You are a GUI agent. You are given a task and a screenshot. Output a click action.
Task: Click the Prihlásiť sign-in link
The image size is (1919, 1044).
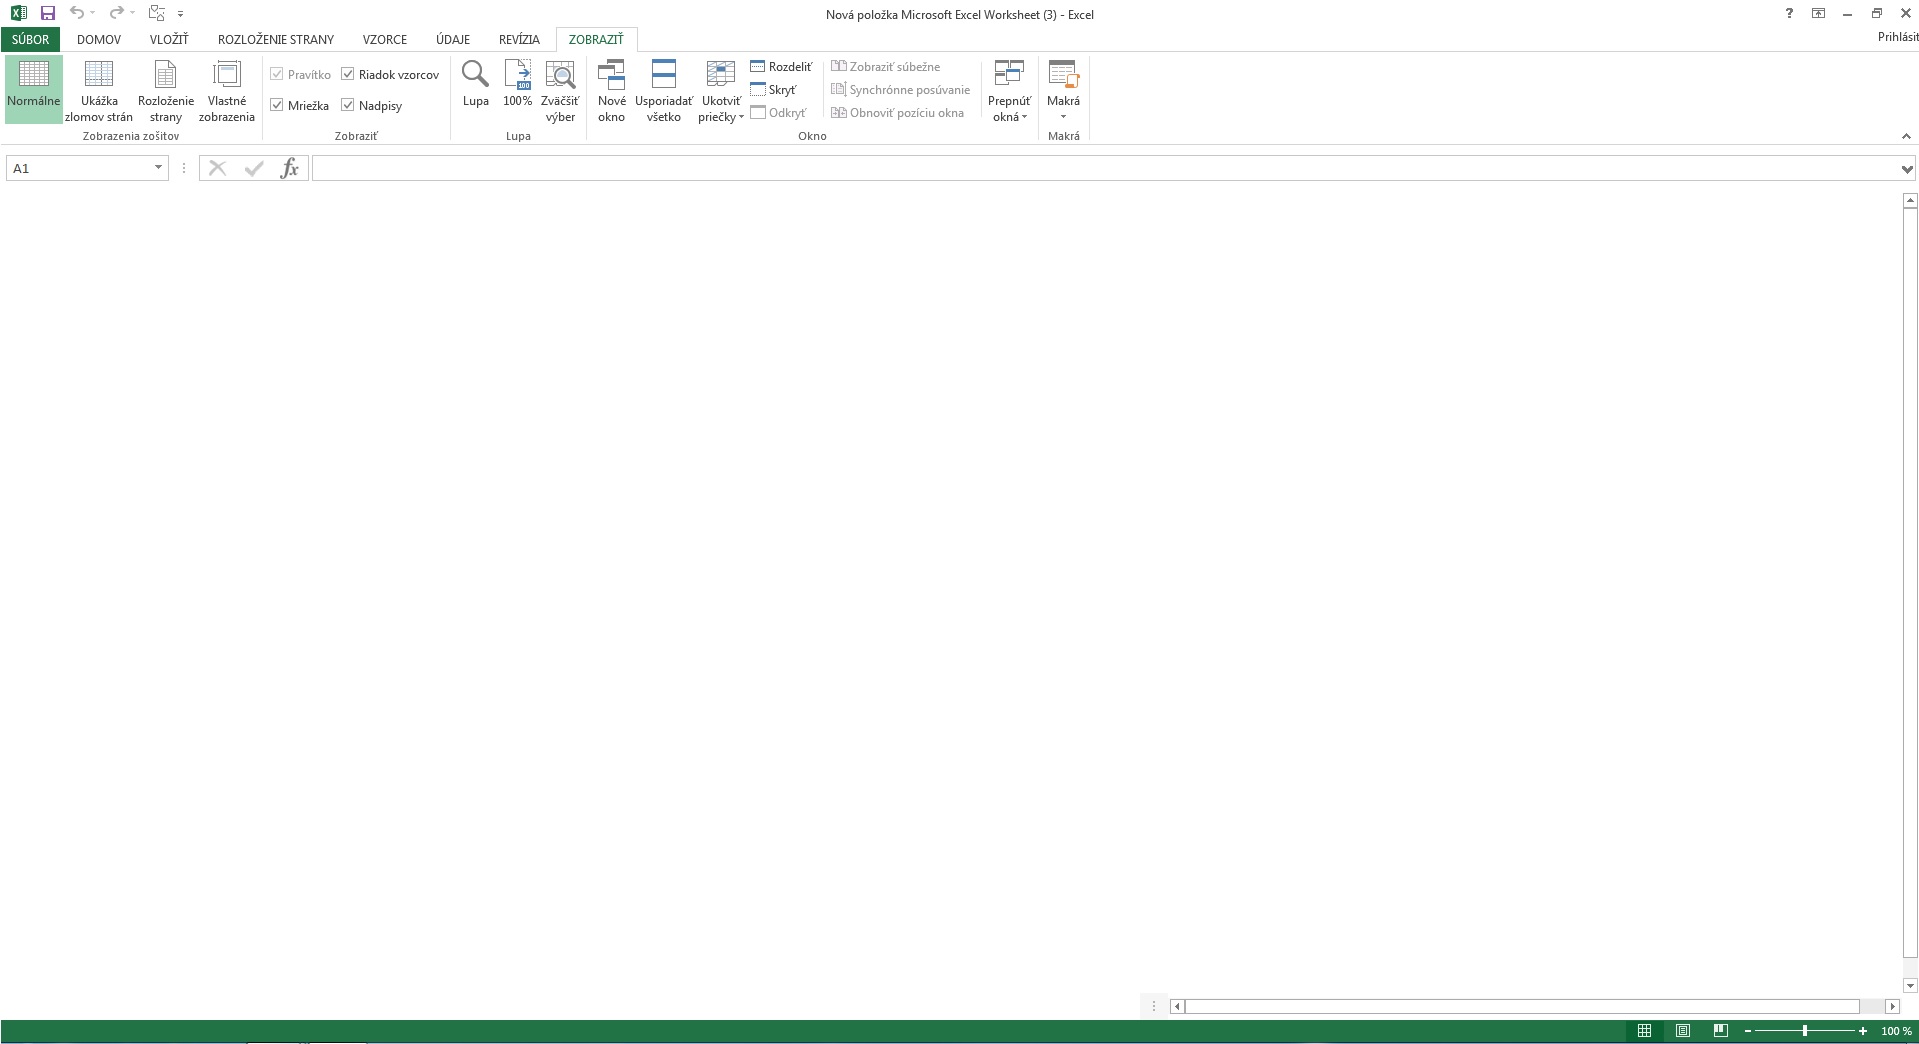coord(1898,37)
